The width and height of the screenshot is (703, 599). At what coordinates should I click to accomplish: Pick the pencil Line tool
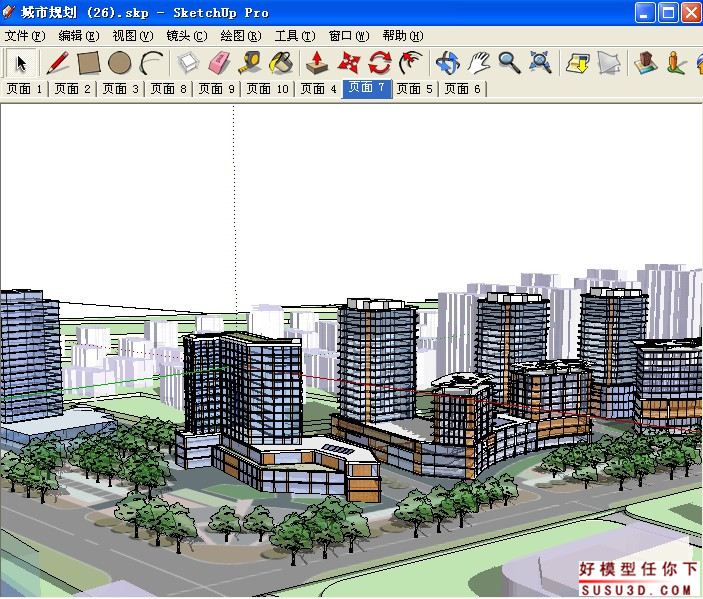[58, 63]
